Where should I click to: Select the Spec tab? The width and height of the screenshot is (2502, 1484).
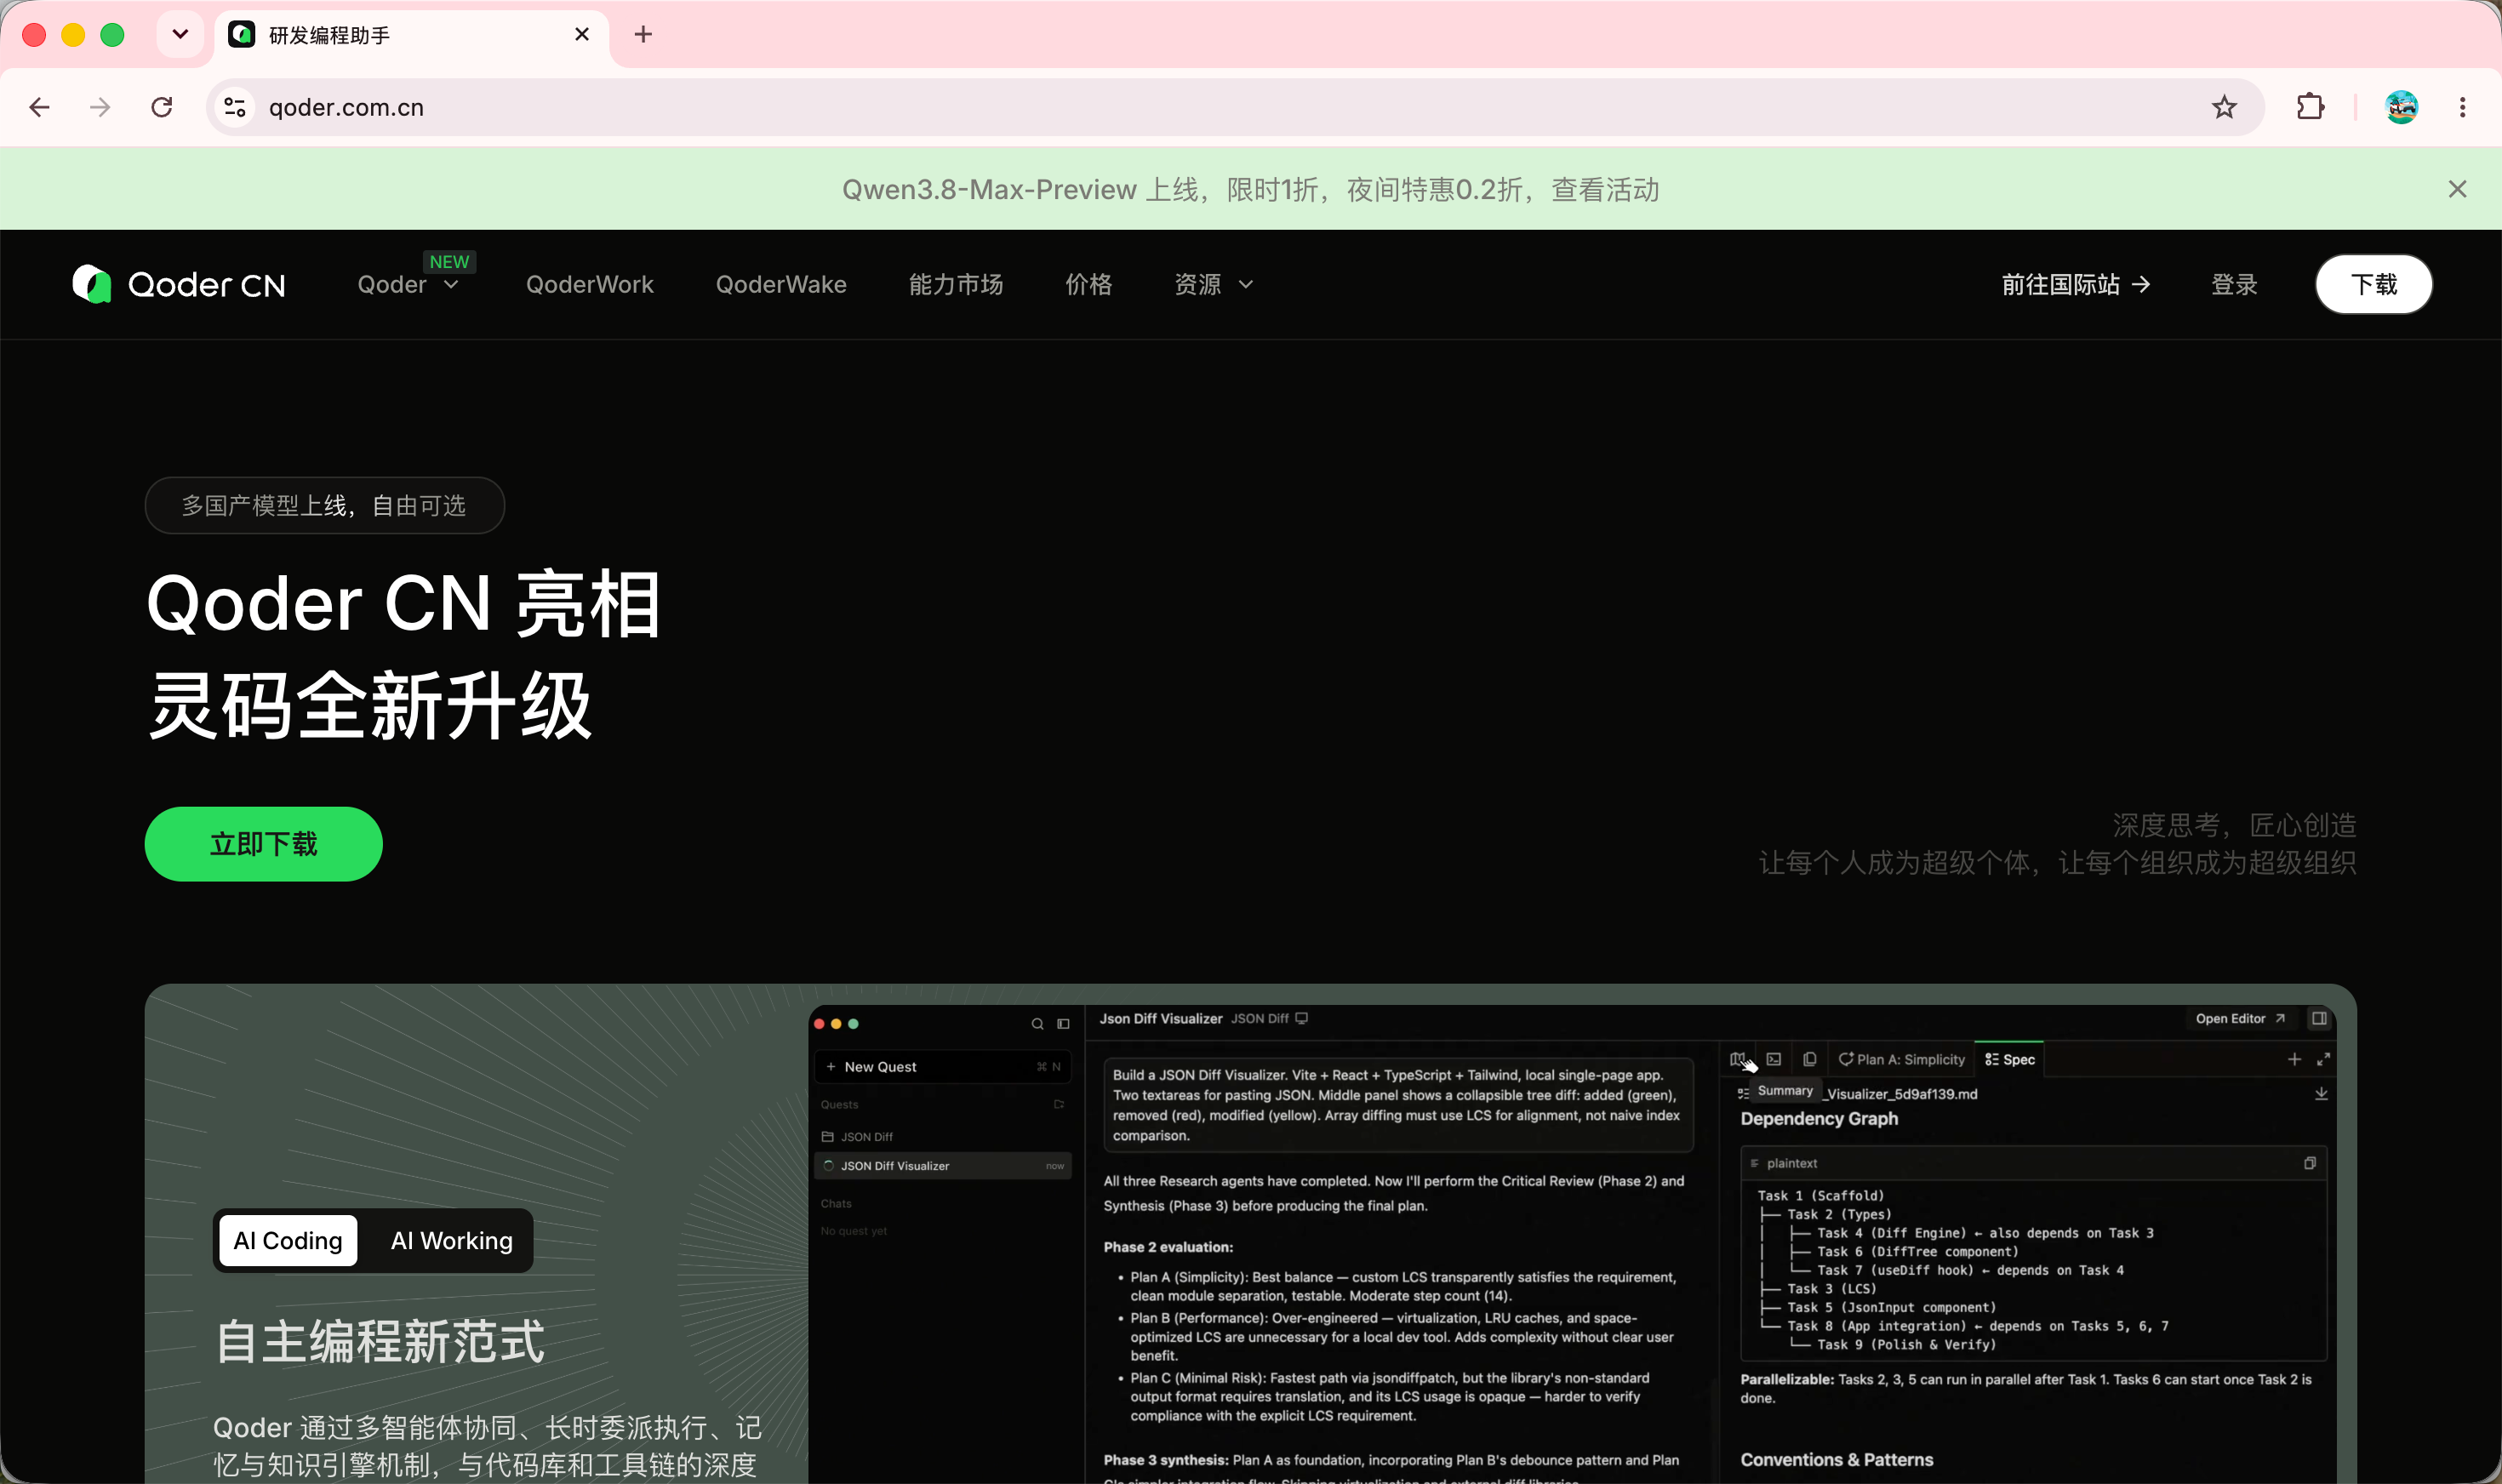[x=2010, y=1059]
